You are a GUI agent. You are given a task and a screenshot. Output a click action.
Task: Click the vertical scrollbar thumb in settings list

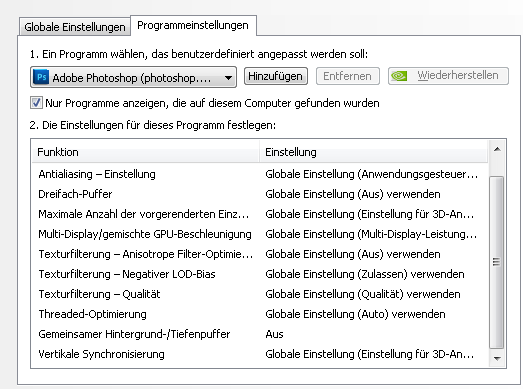pos(496,262)
